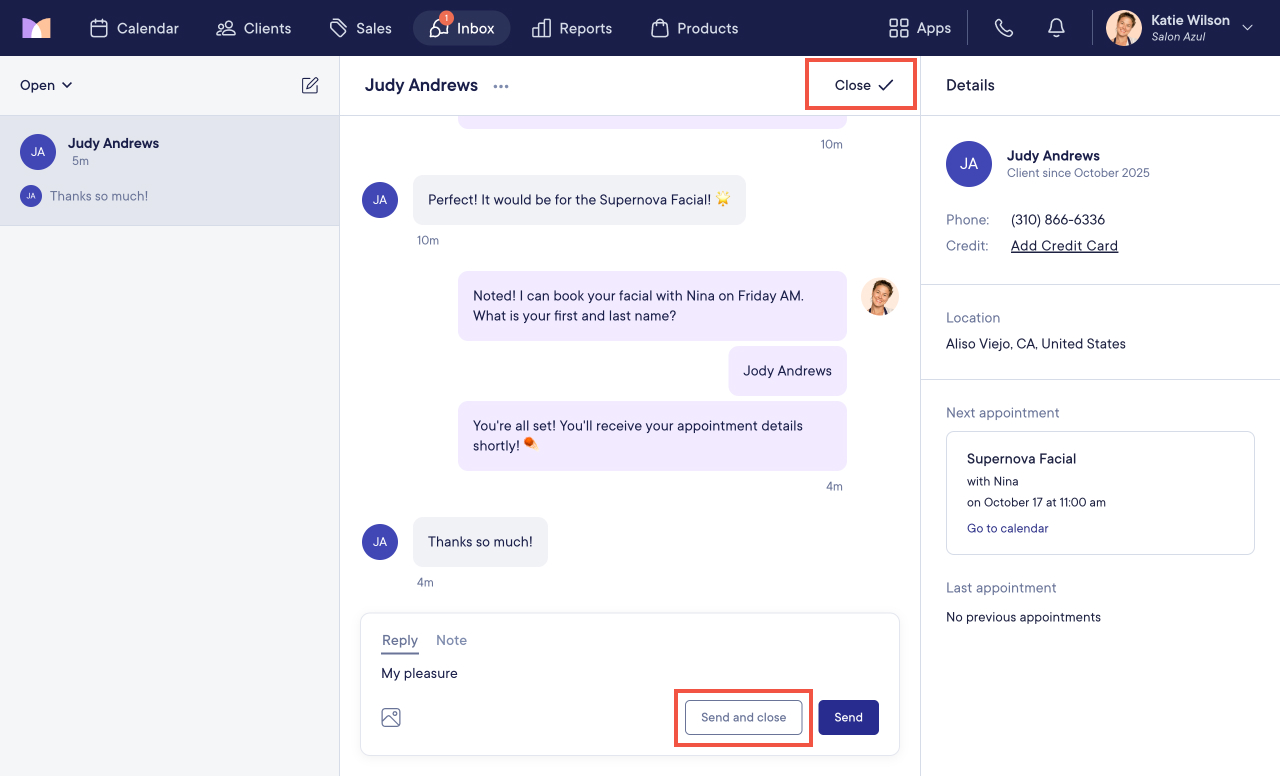1280x776 pixels.
Task: Click the app logo in top-left corner
Action: 36,28
